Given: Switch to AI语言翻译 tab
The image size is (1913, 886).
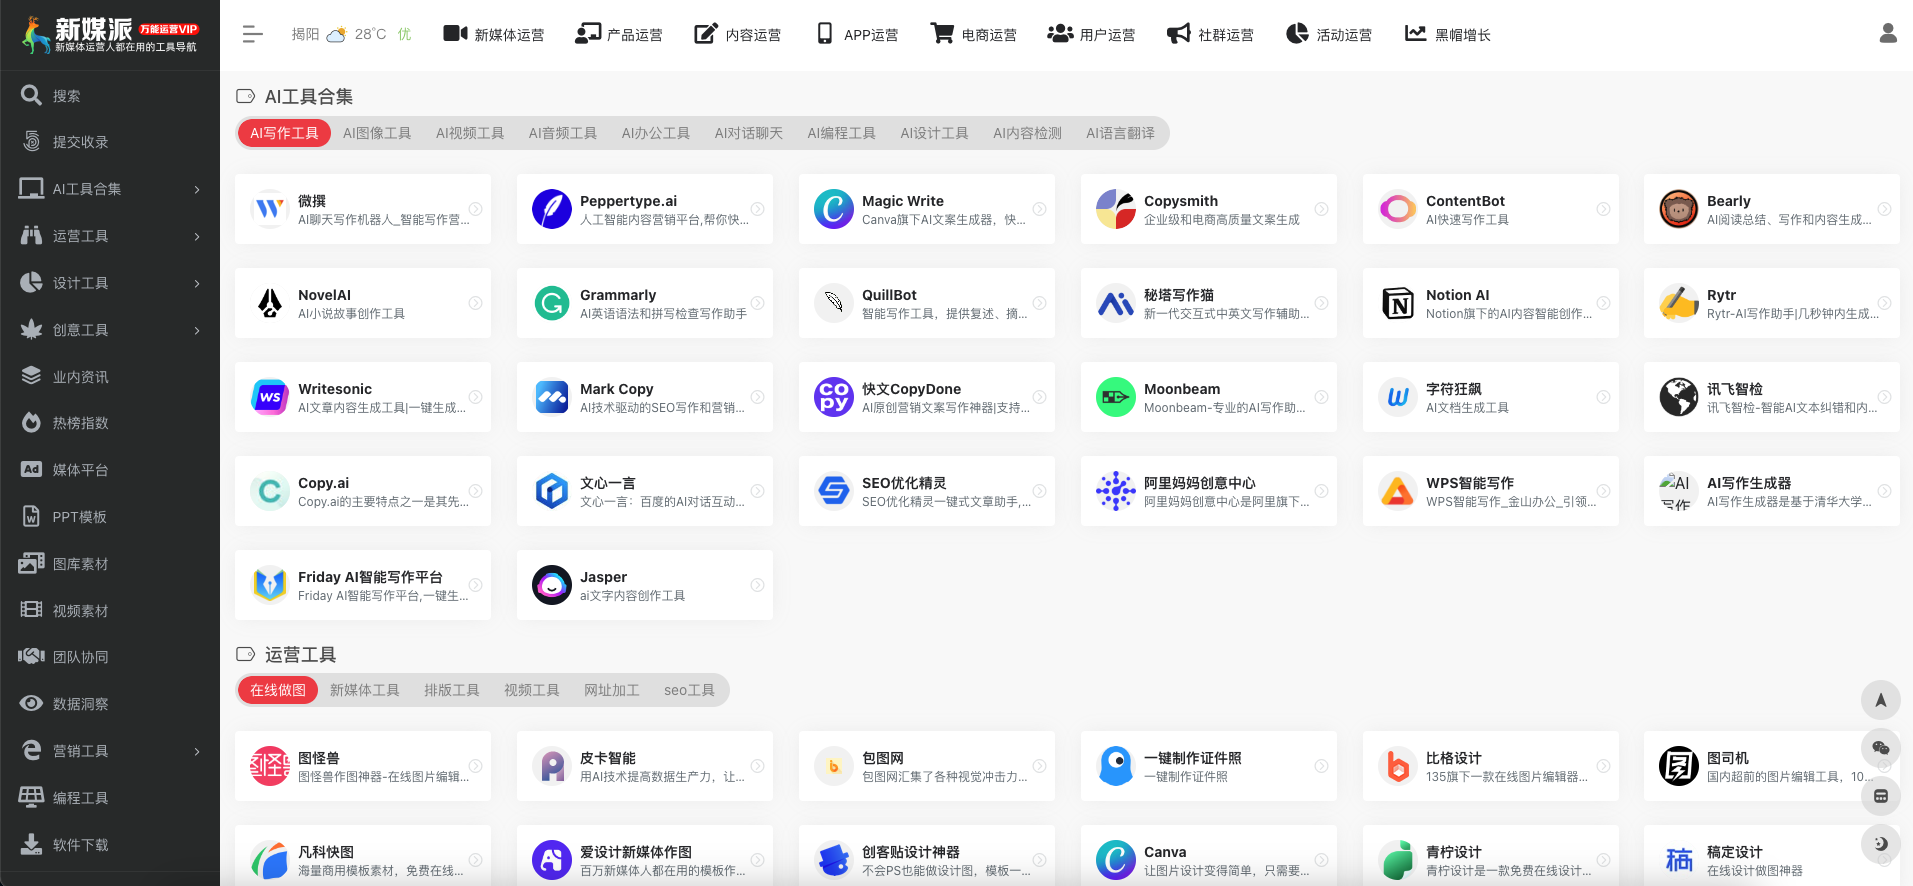Looking at the screenshot, I should click(1120, 133).
